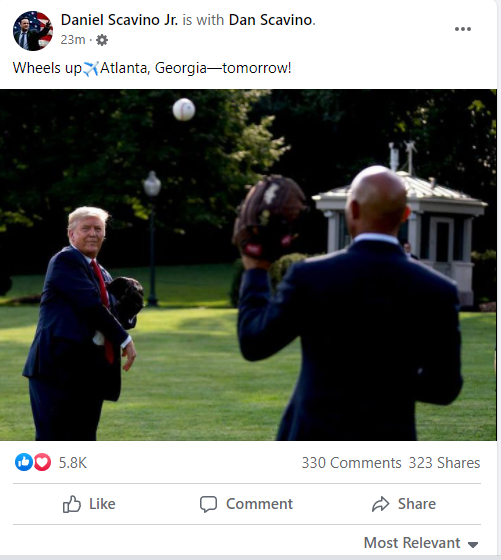Open the baseball photo in viewer
The width and height of the screenshot is (501, 560).
[x=248, y=265]
